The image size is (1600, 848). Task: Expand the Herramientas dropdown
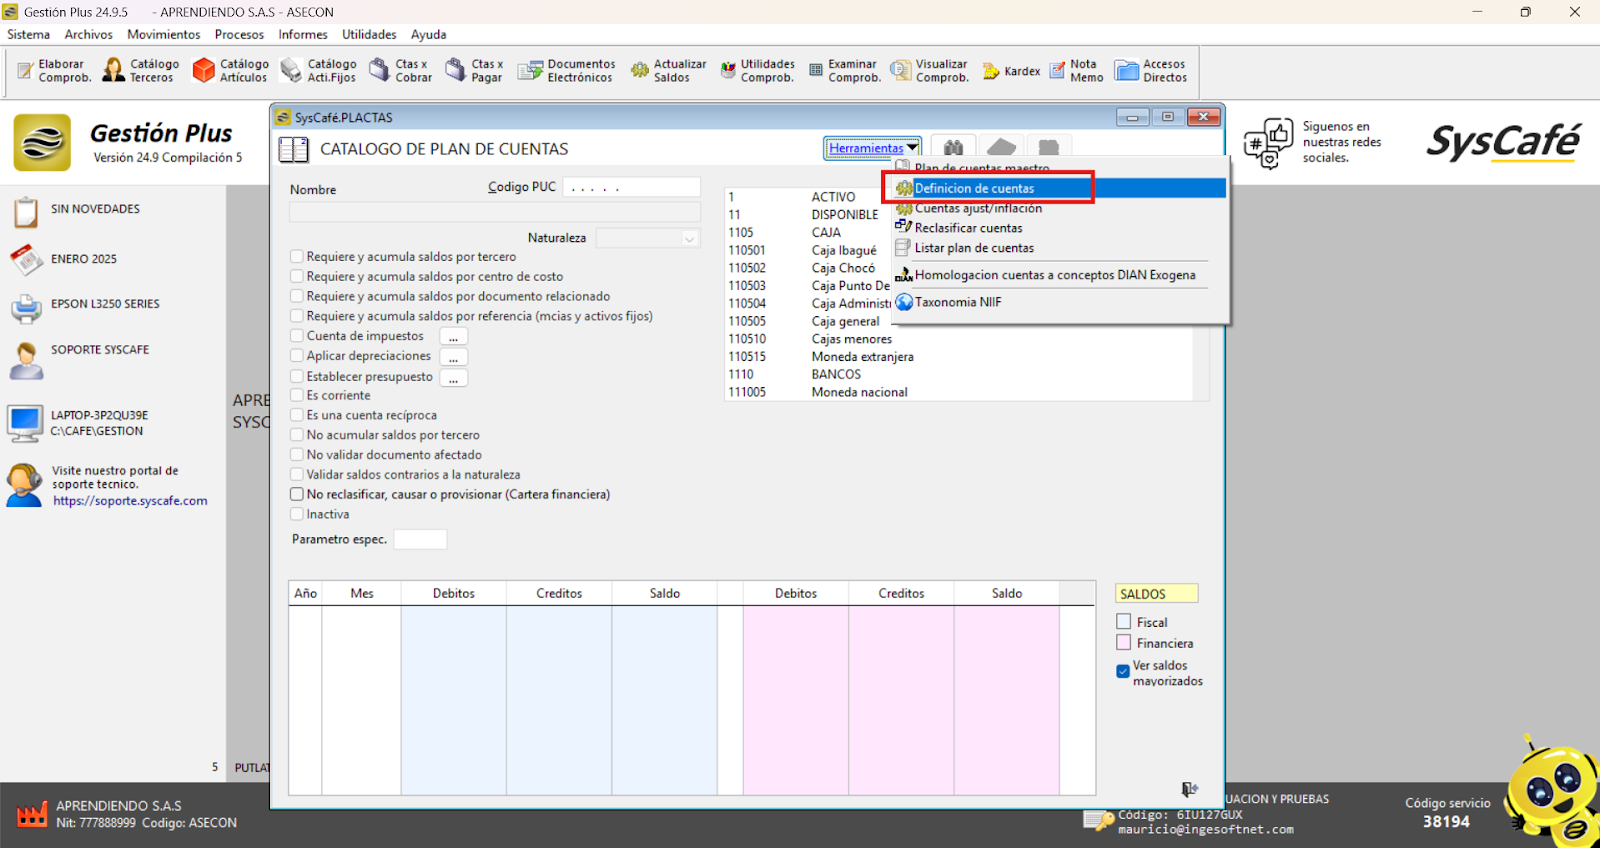coord(872,148)
